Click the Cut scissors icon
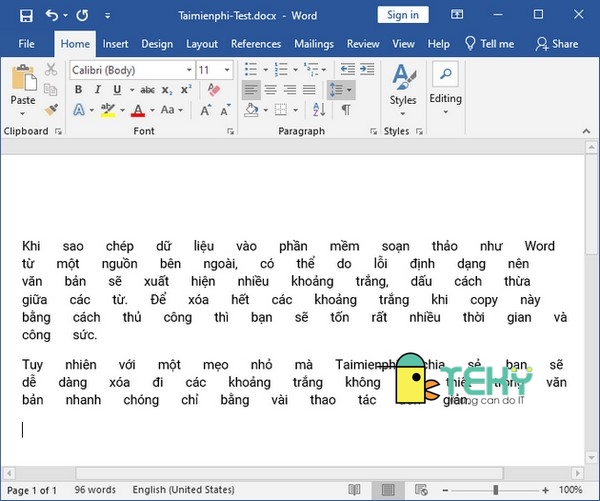This screenshot has width=600, height=501. (51, 70)
